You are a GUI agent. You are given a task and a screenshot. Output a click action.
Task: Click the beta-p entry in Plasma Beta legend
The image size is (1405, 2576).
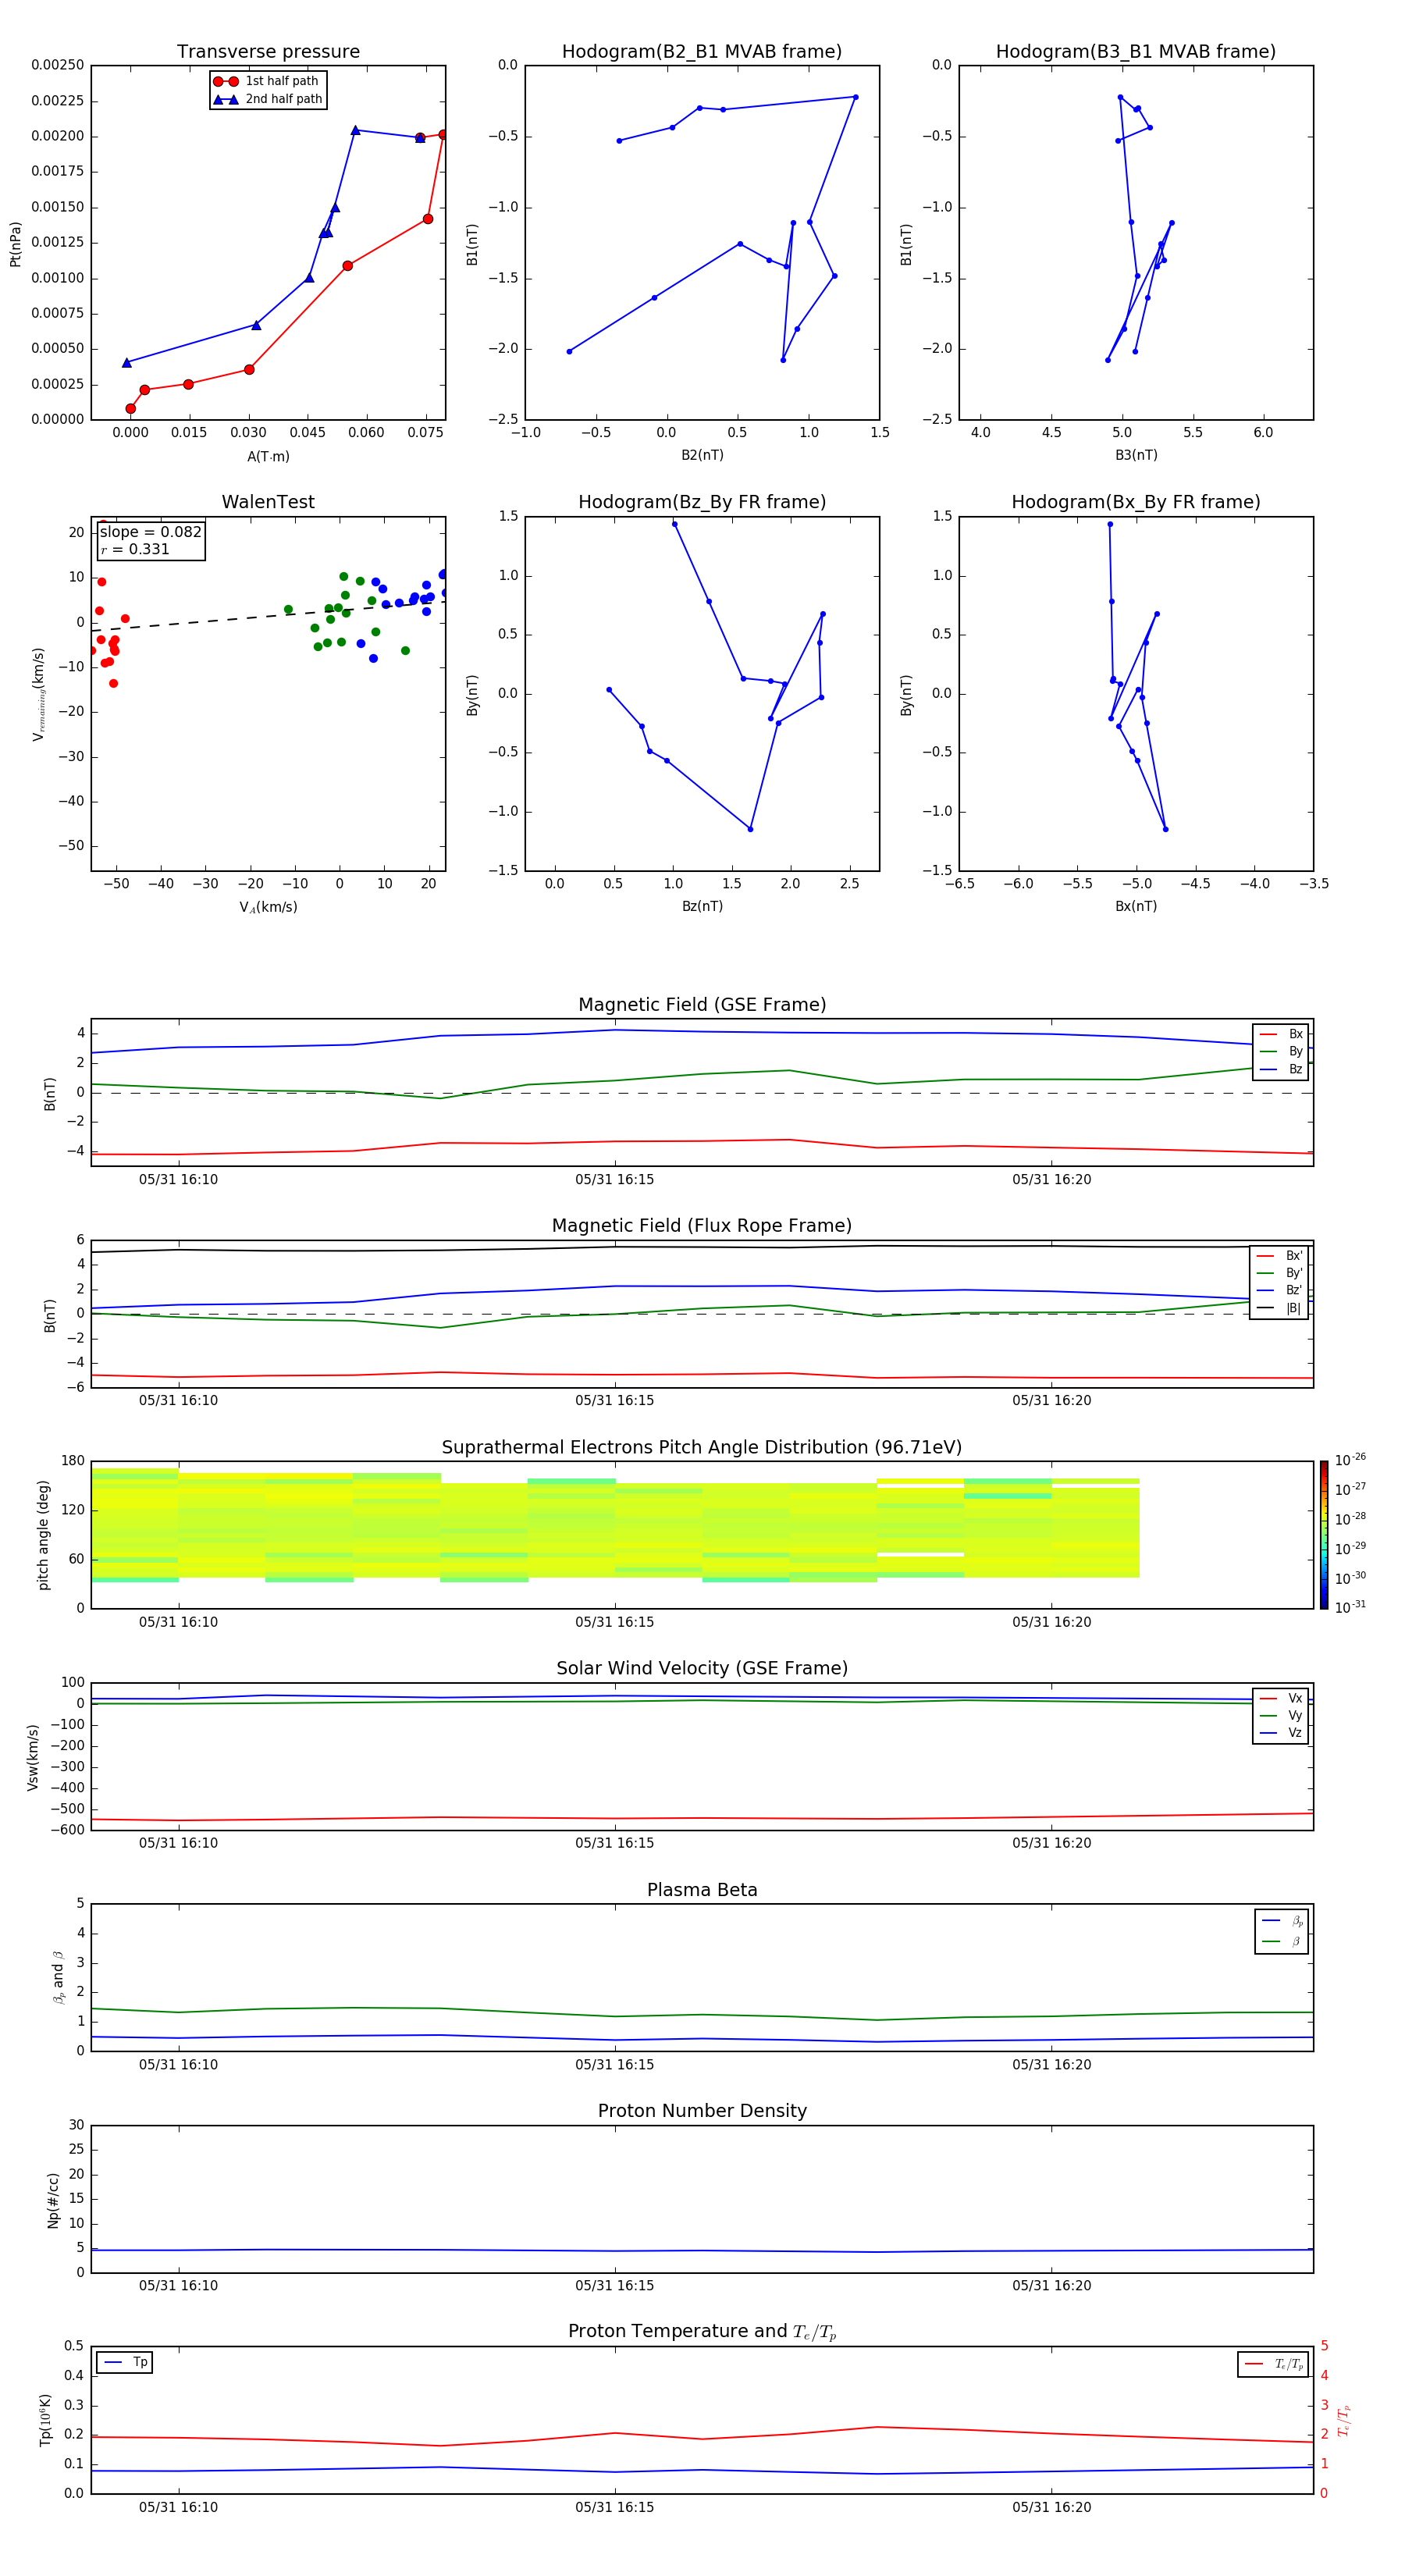1282,1921
